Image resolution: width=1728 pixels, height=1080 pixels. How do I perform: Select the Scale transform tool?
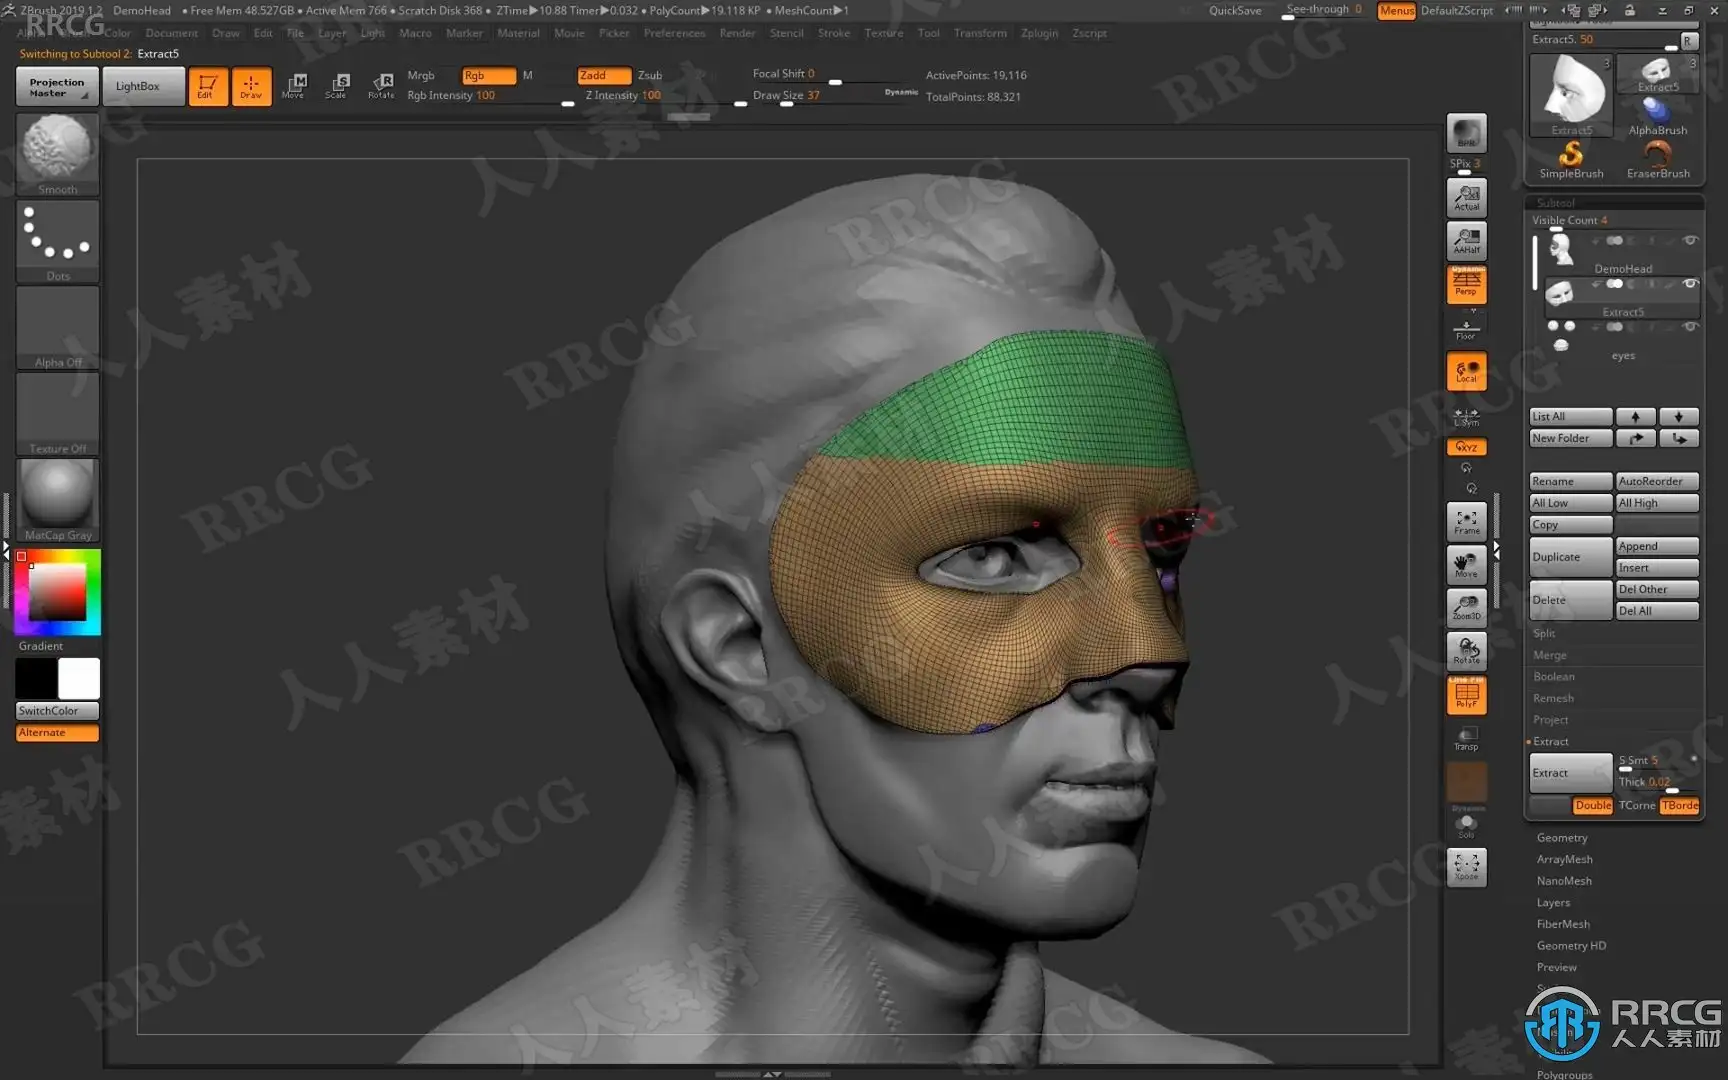pyautogui.click(x=337, y=86)
